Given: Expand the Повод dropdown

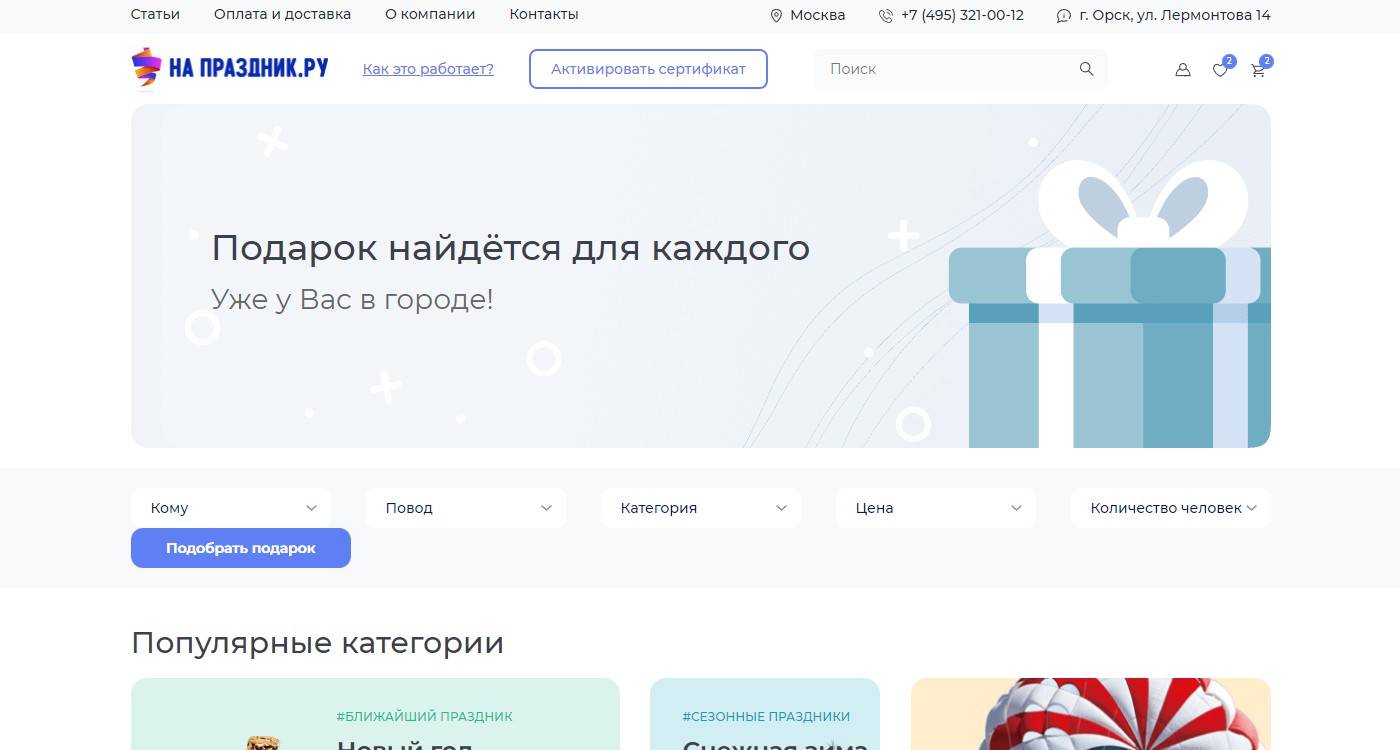Looking at the screenshot, I should coord(466,508).
